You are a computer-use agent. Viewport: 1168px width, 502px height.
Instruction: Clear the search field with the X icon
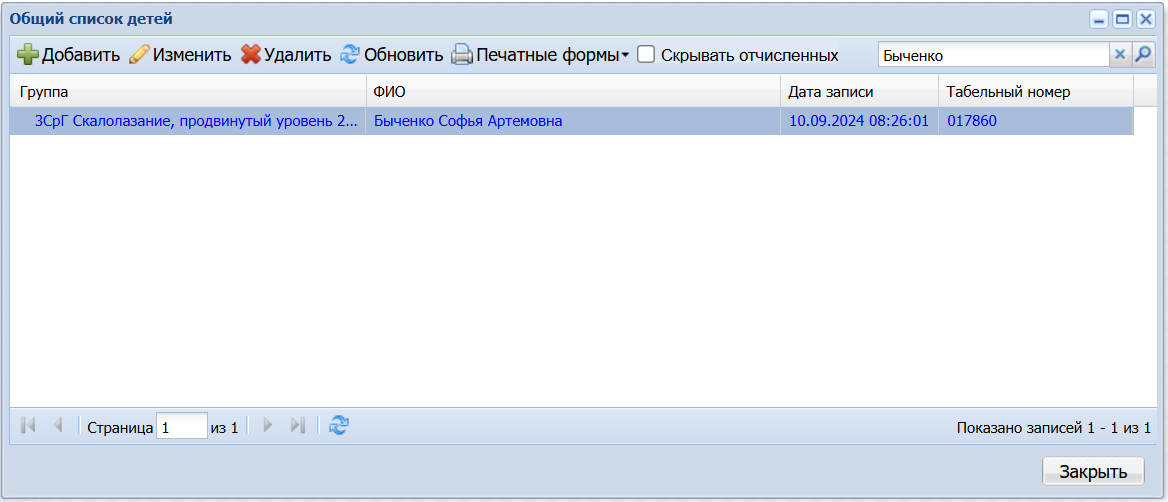pos(1120,55)
